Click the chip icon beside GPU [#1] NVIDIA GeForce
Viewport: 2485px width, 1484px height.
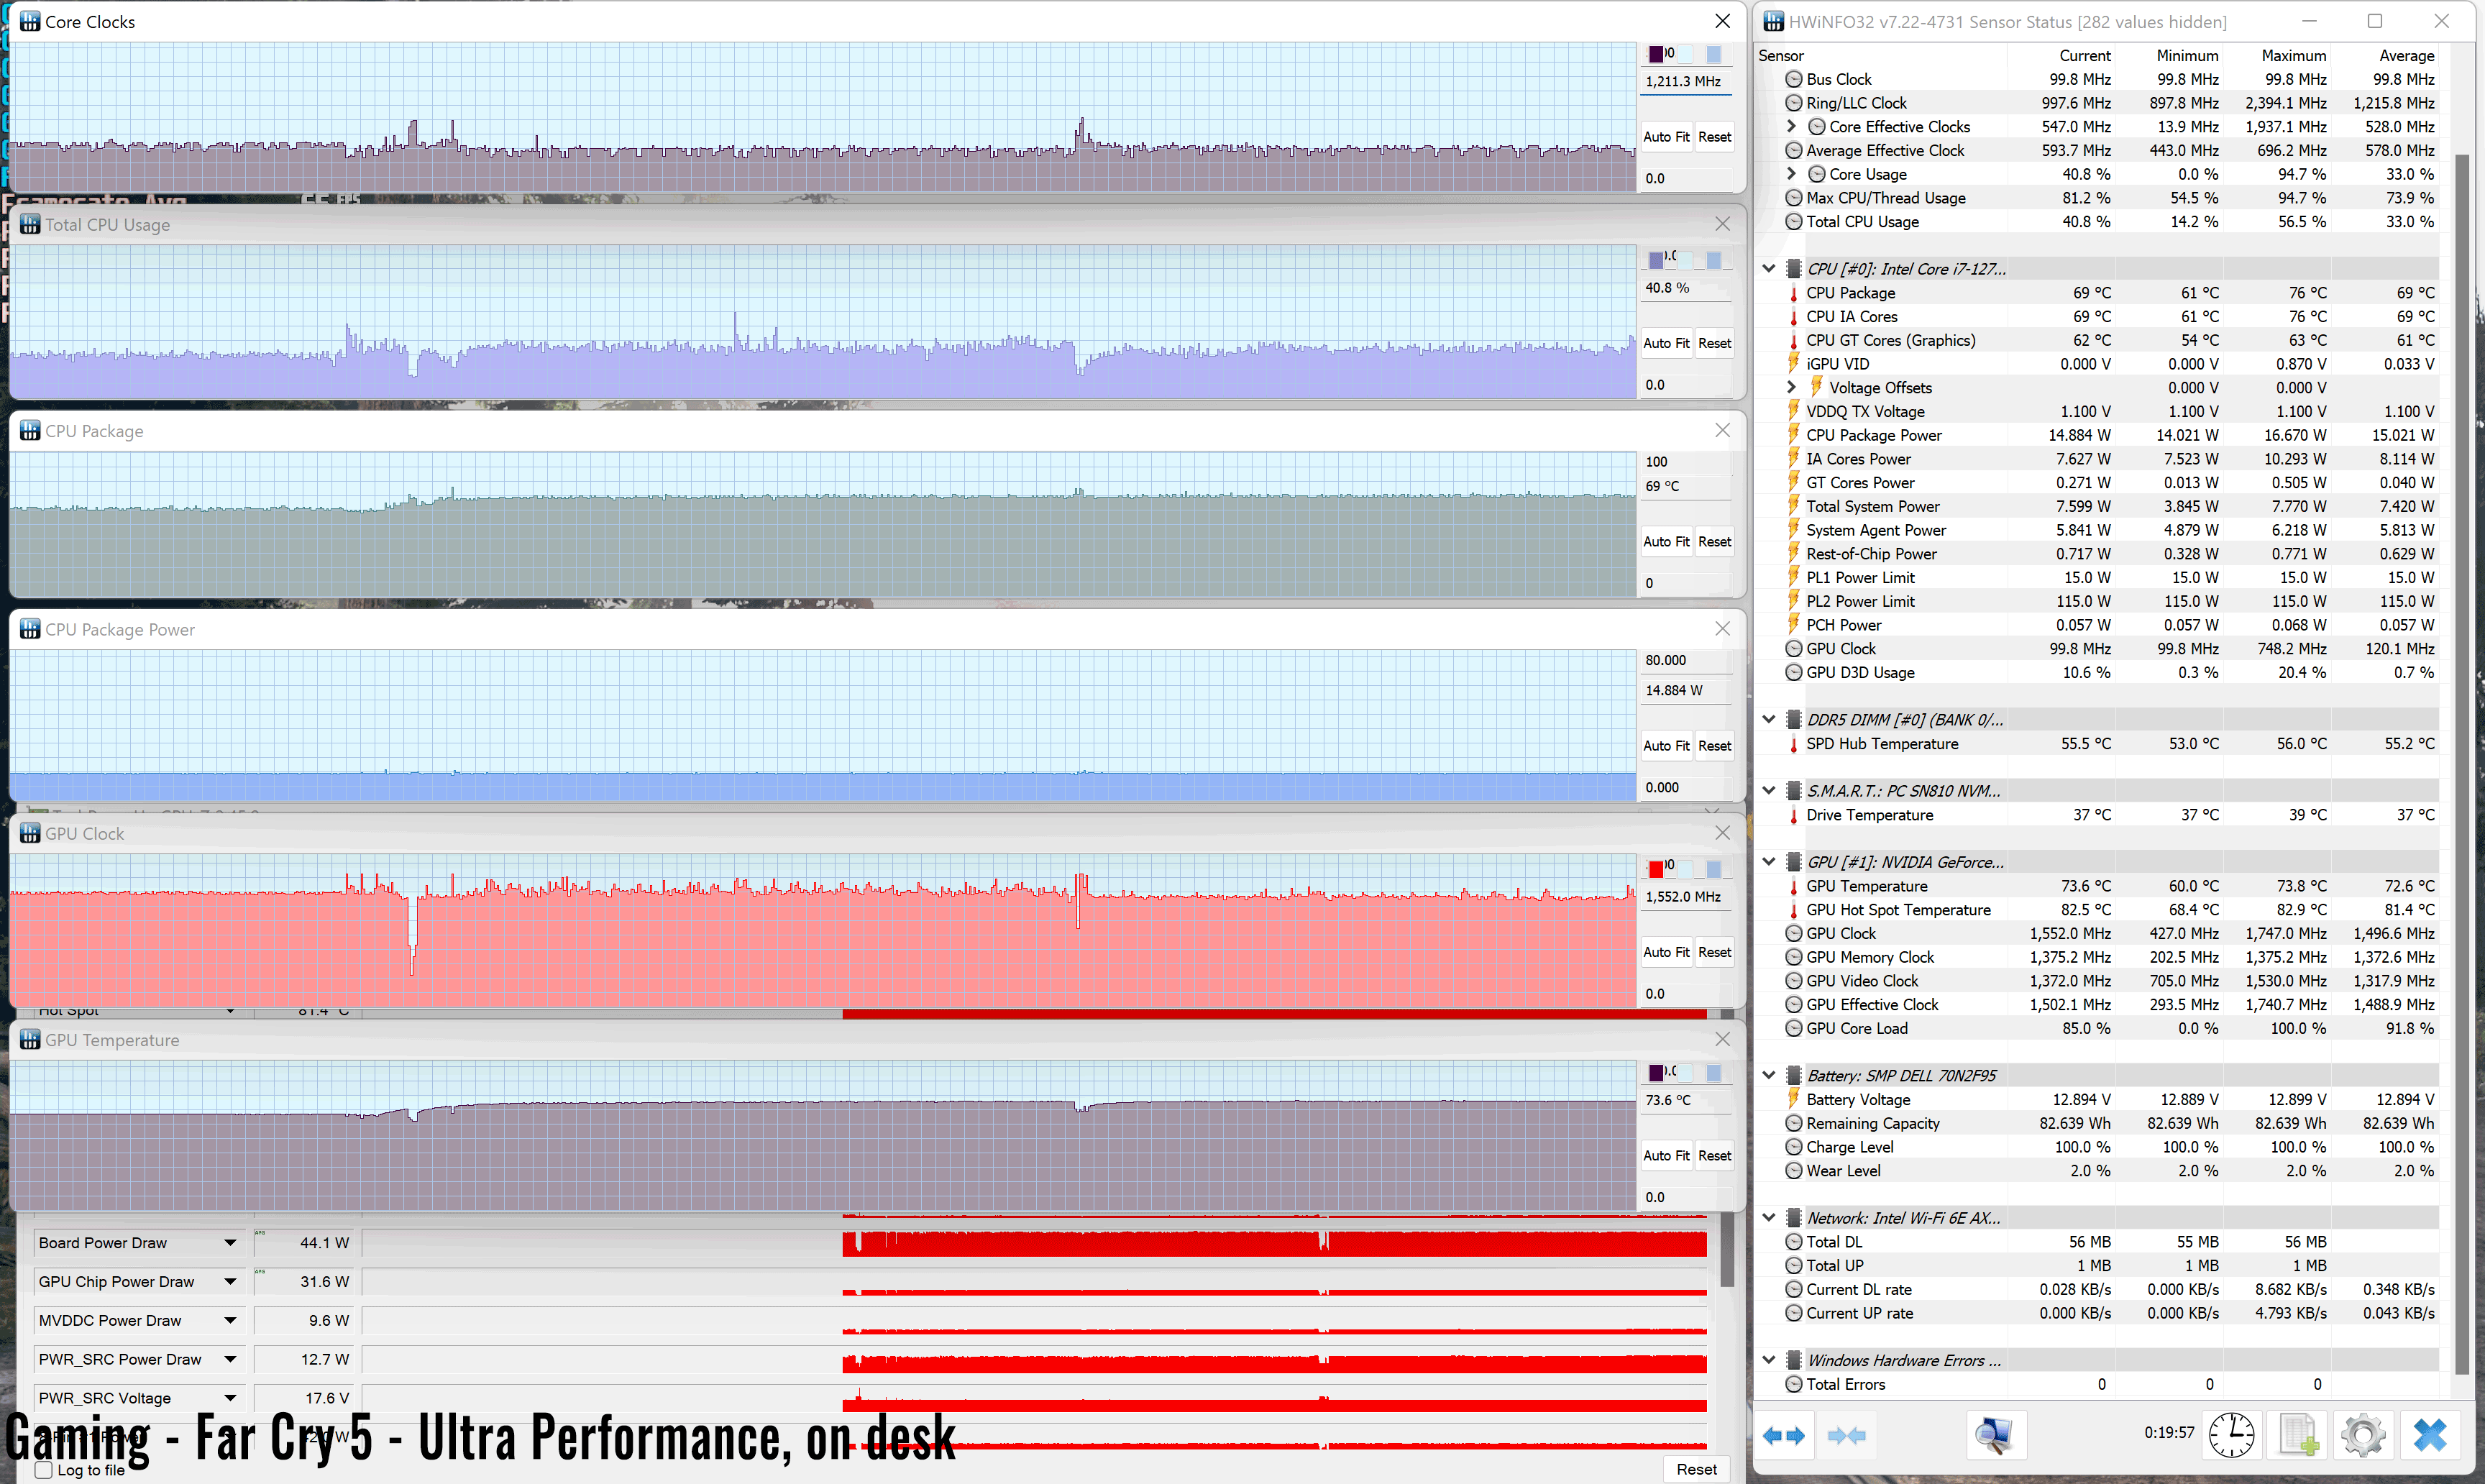pyautogui.click(x=1794, y=862)
